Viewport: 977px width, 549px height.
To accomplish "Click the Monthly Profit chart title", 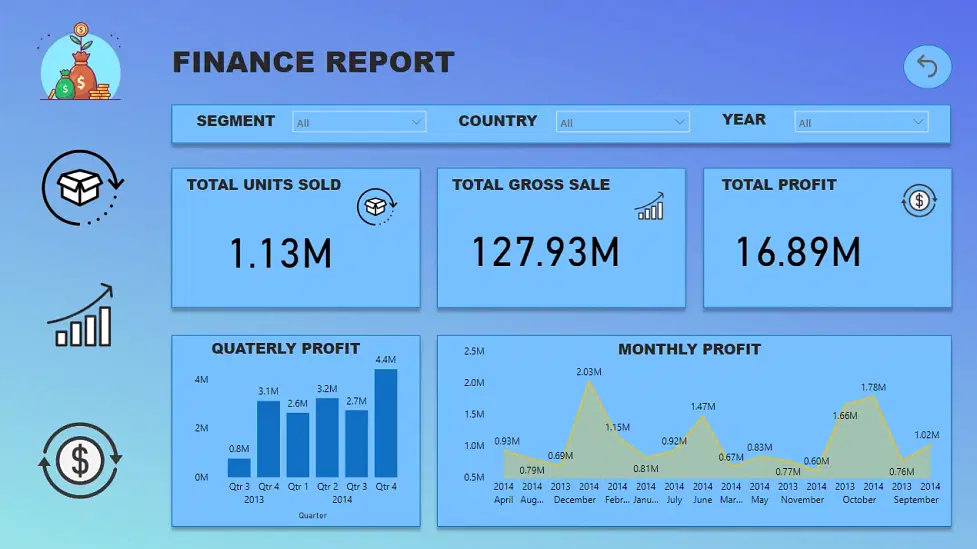I will coord(689,349).
